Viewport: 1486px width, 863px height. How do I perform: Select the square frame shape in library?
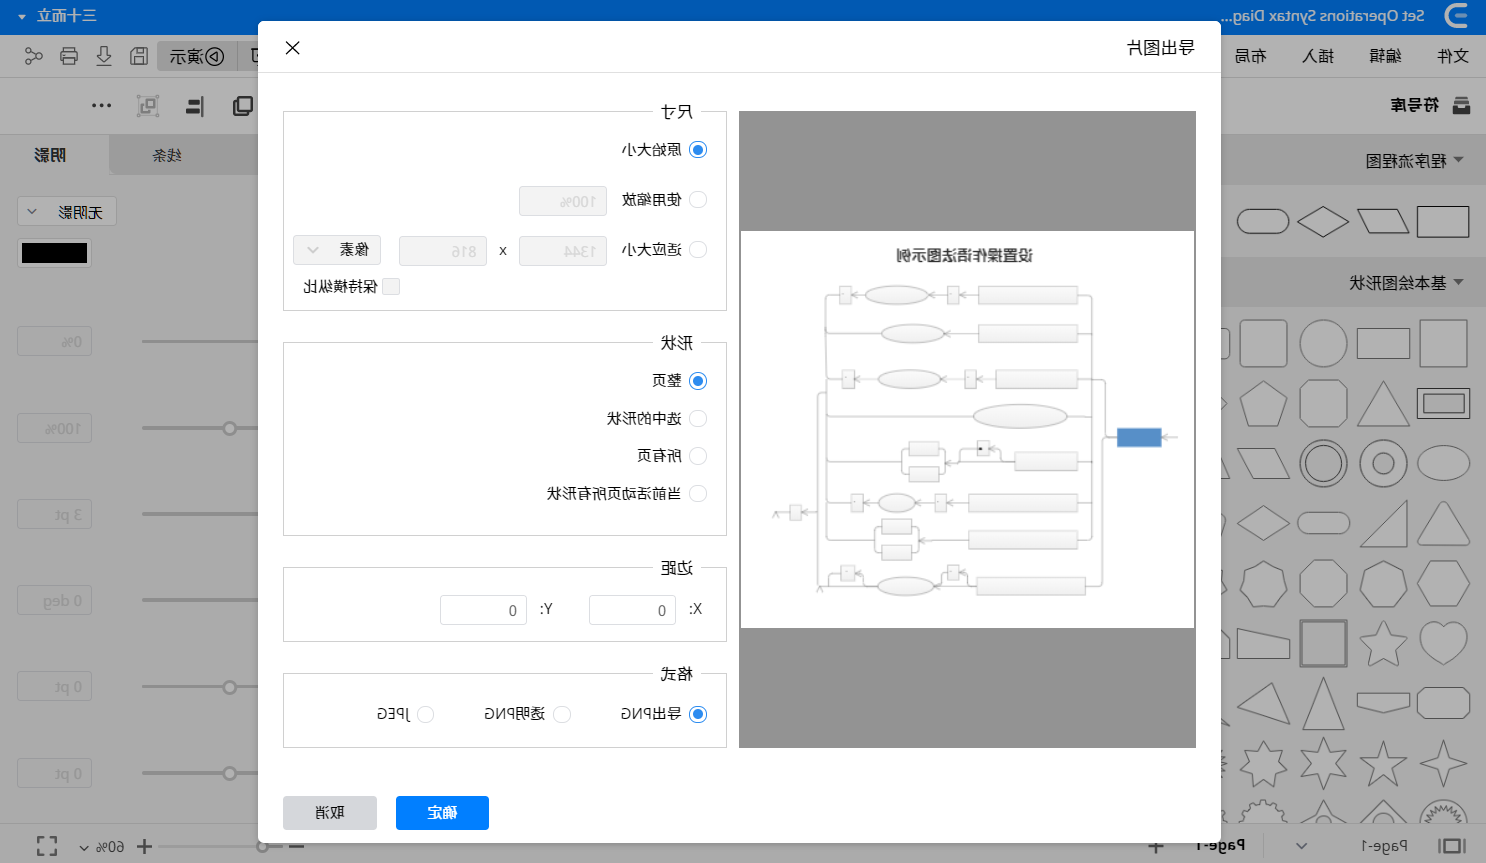point(1323,643)
